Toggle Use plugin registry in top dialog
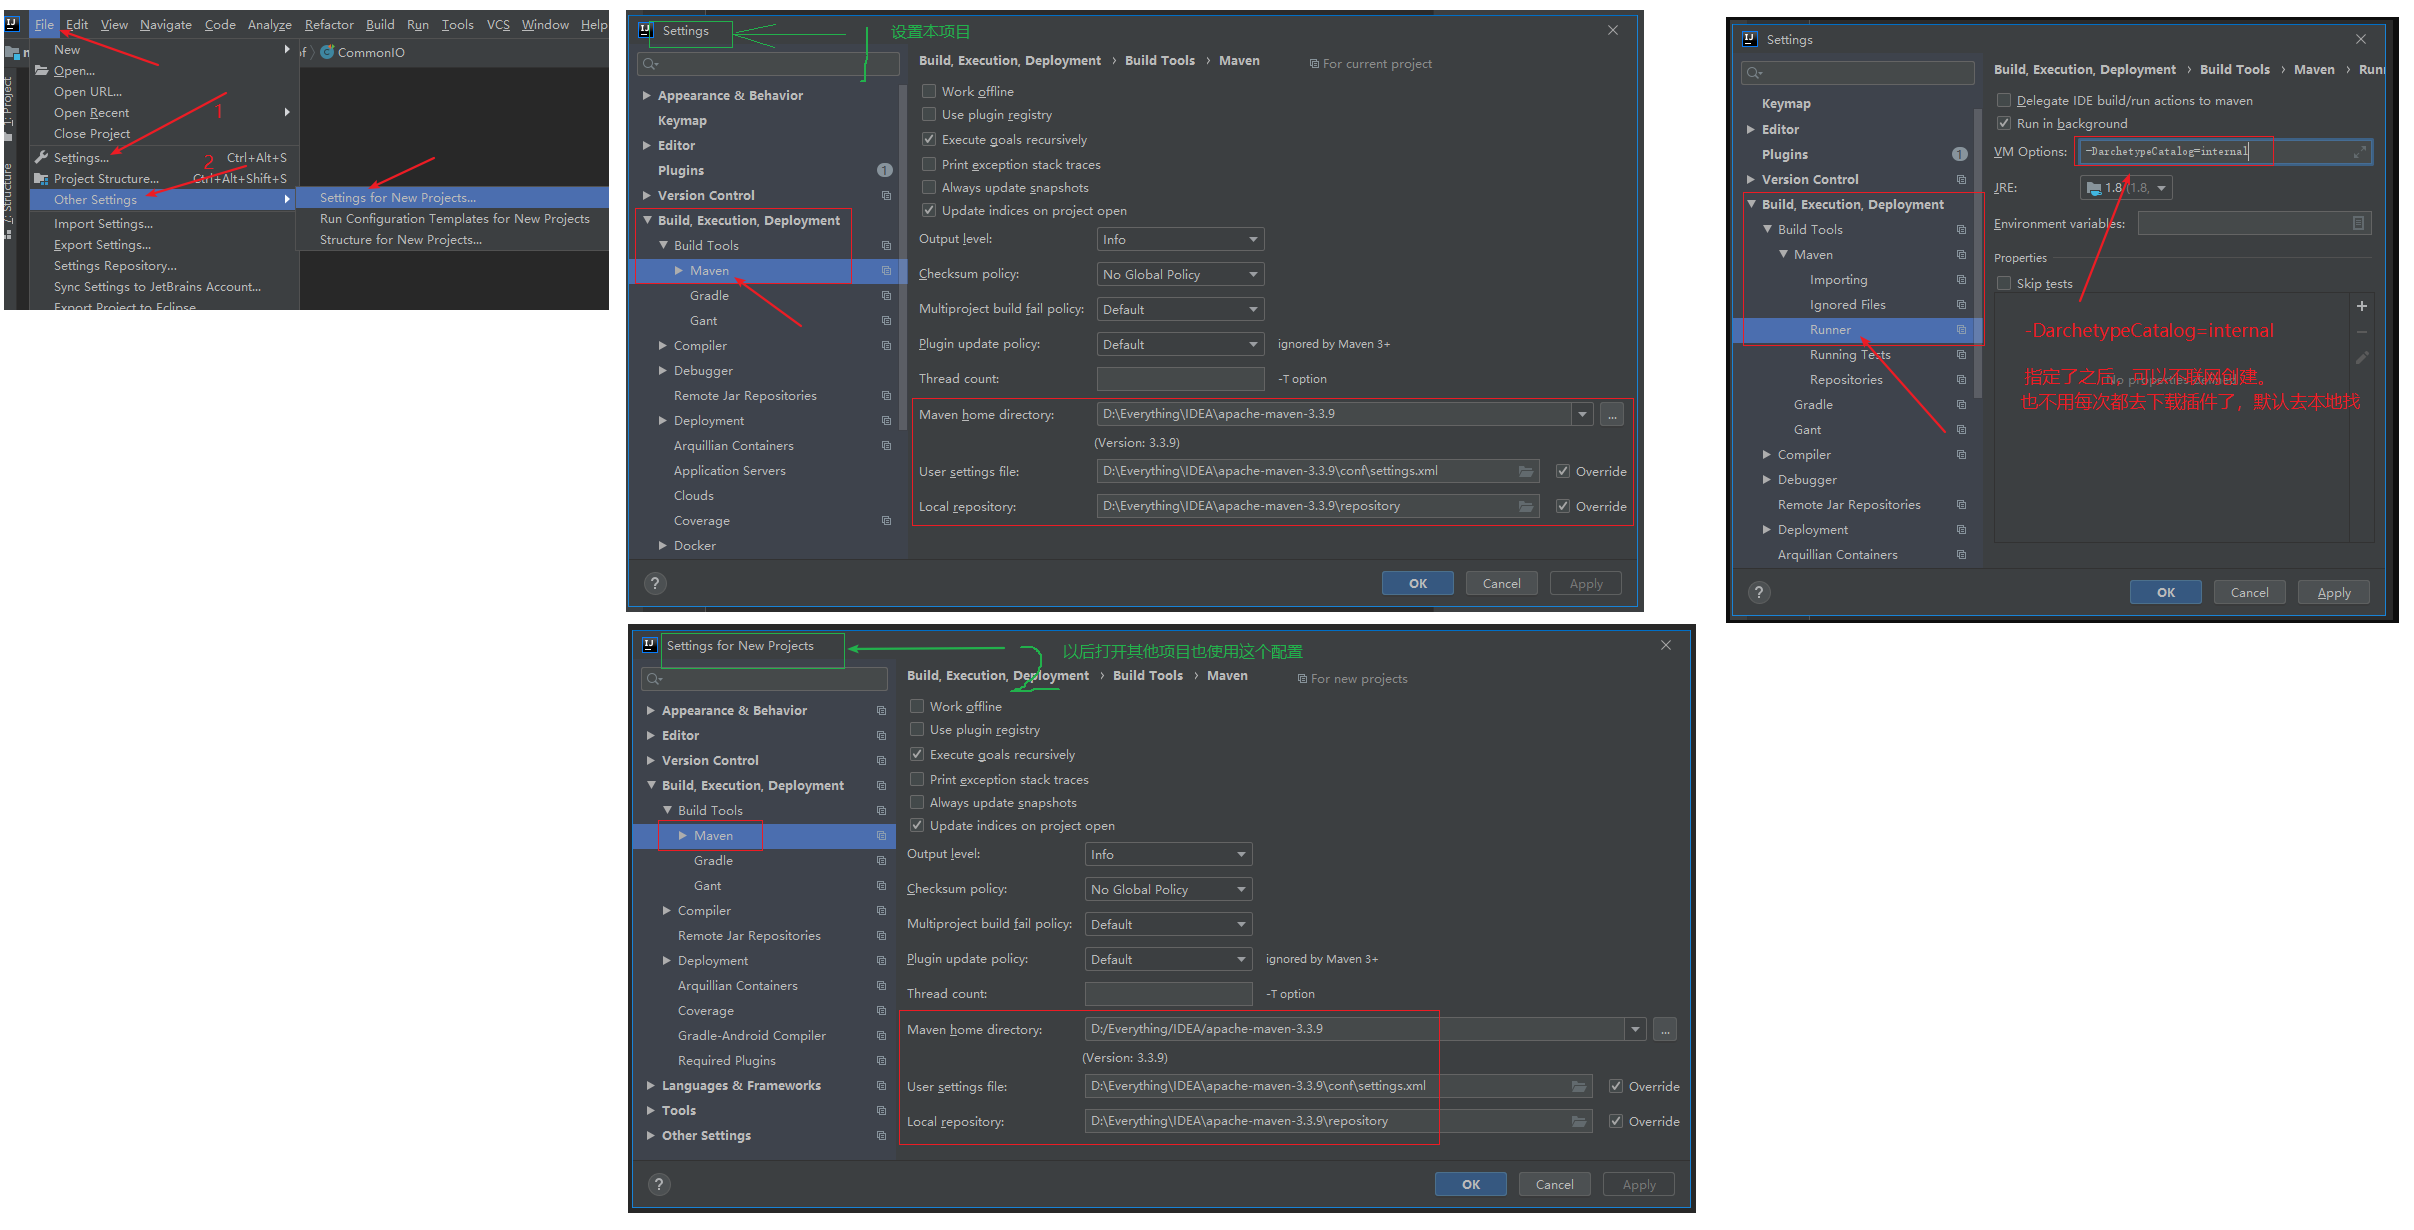2414x1230 pixels. [929, 114]
